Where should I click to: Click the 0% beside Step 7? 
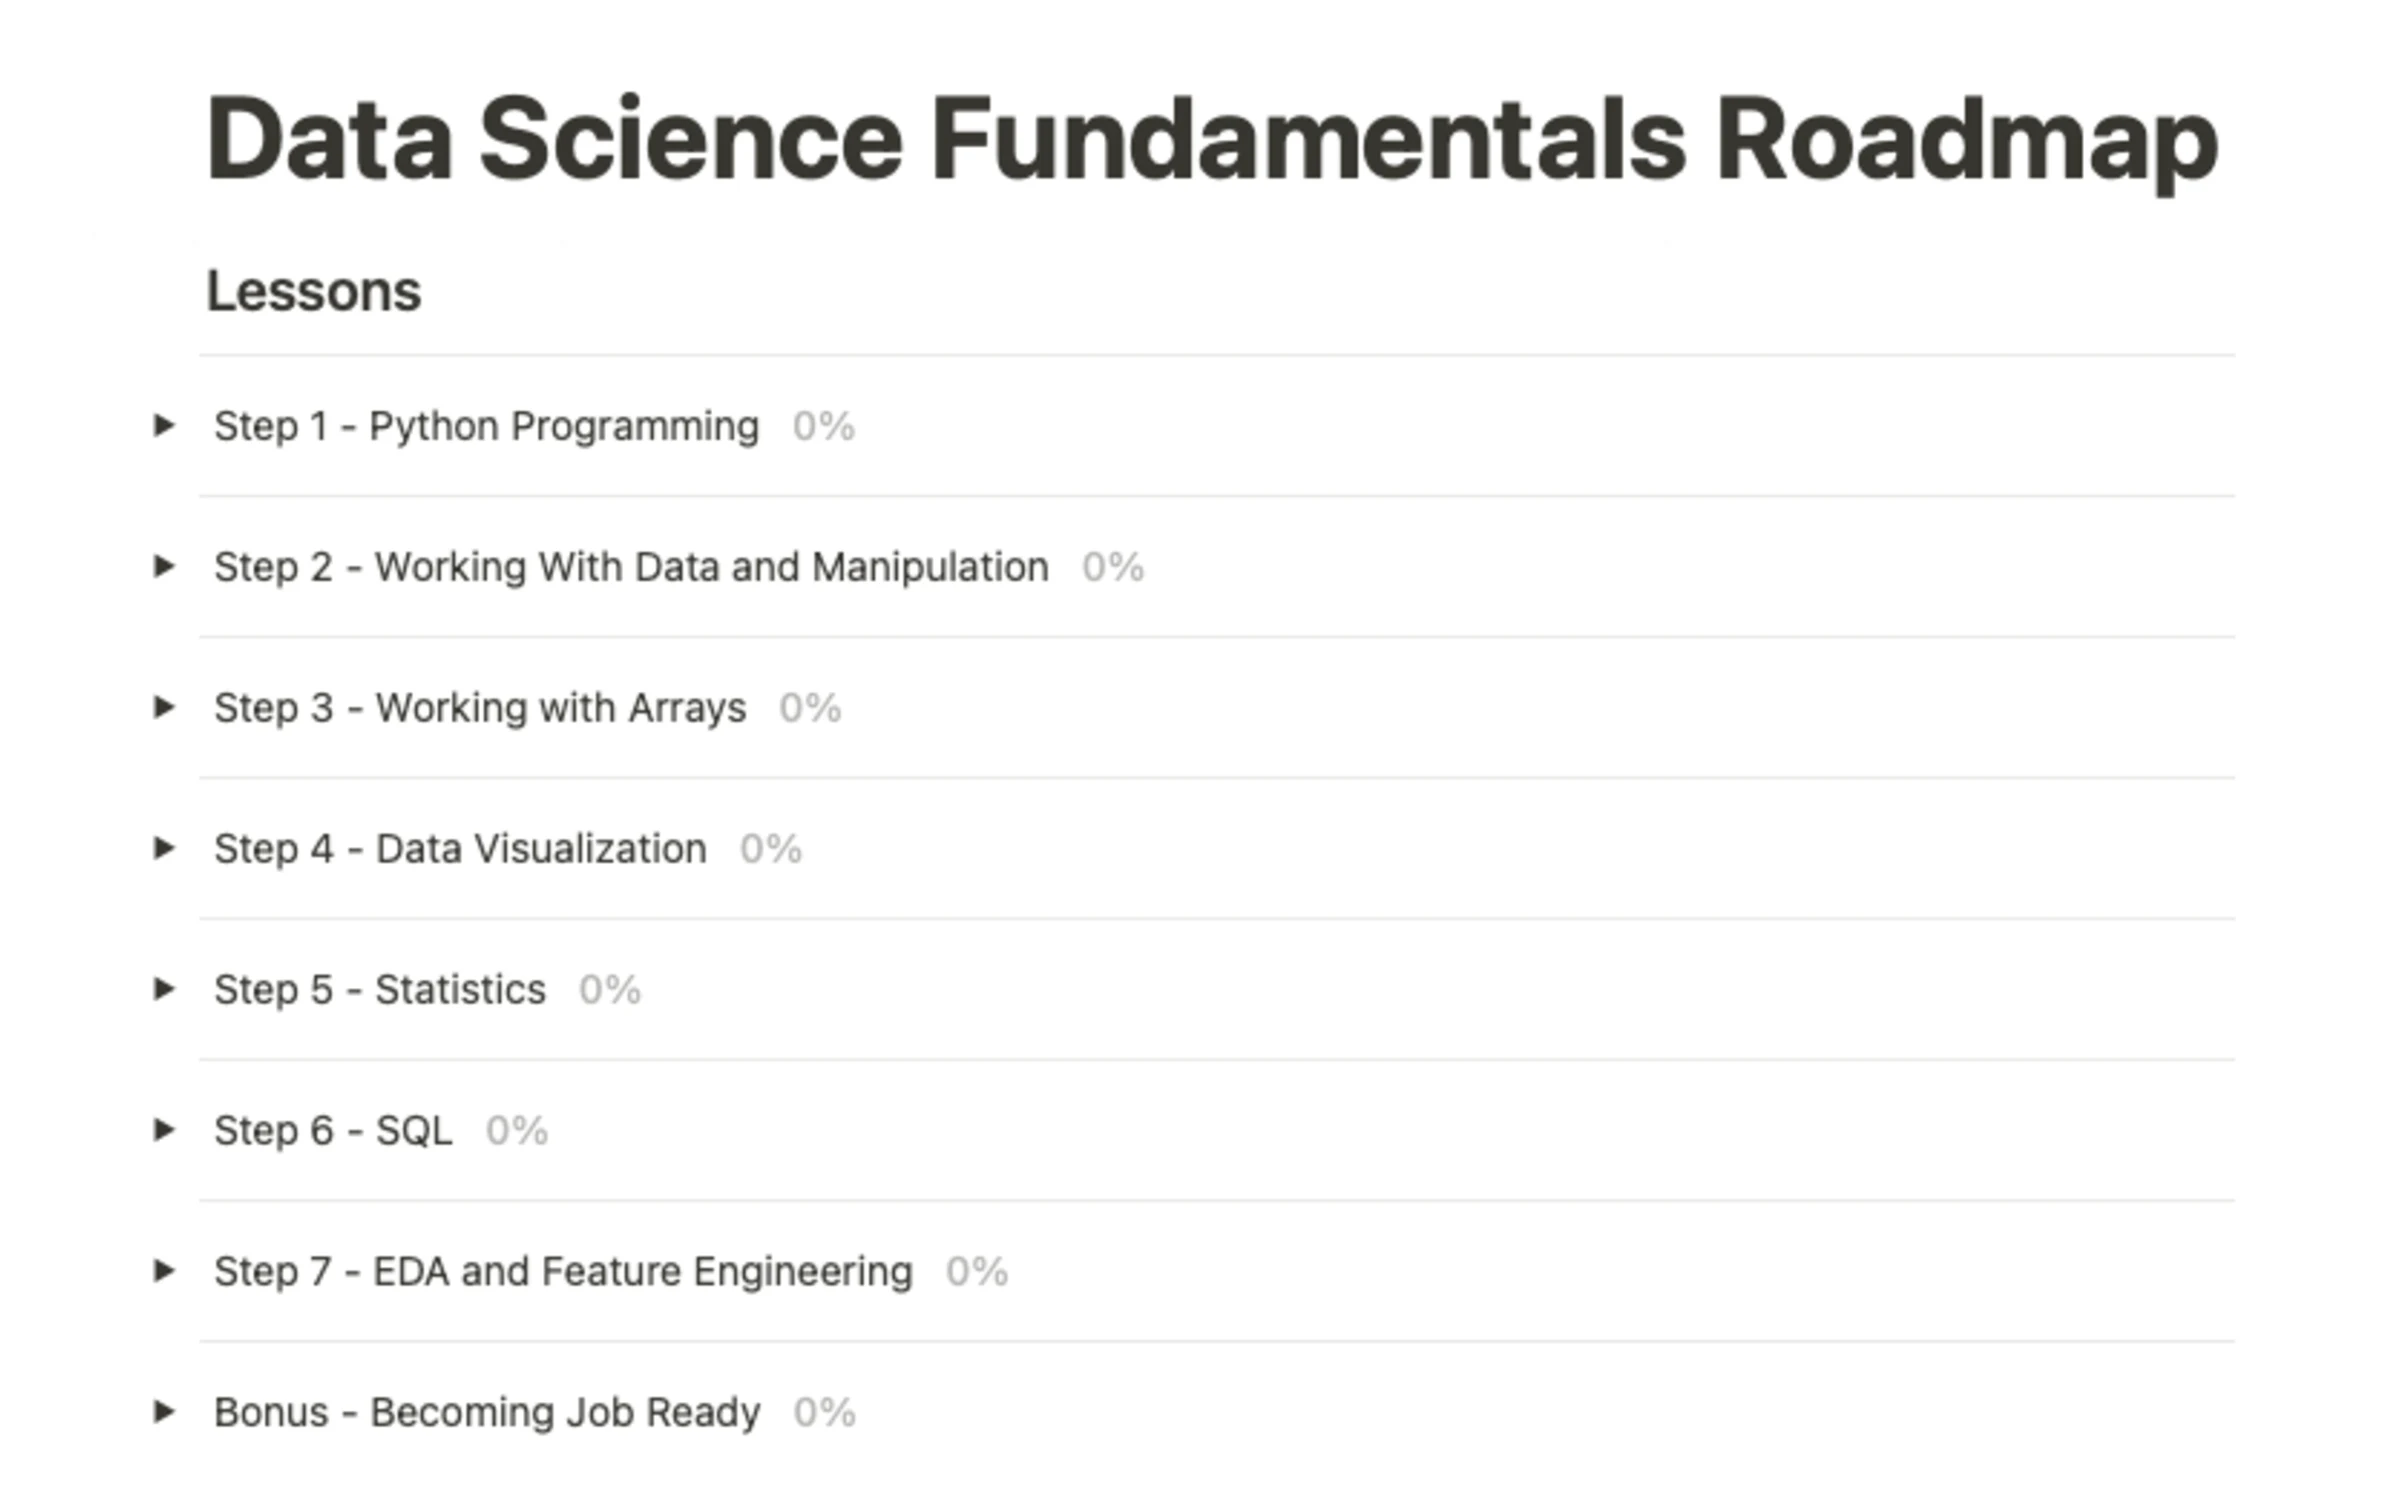(978, 1274)
